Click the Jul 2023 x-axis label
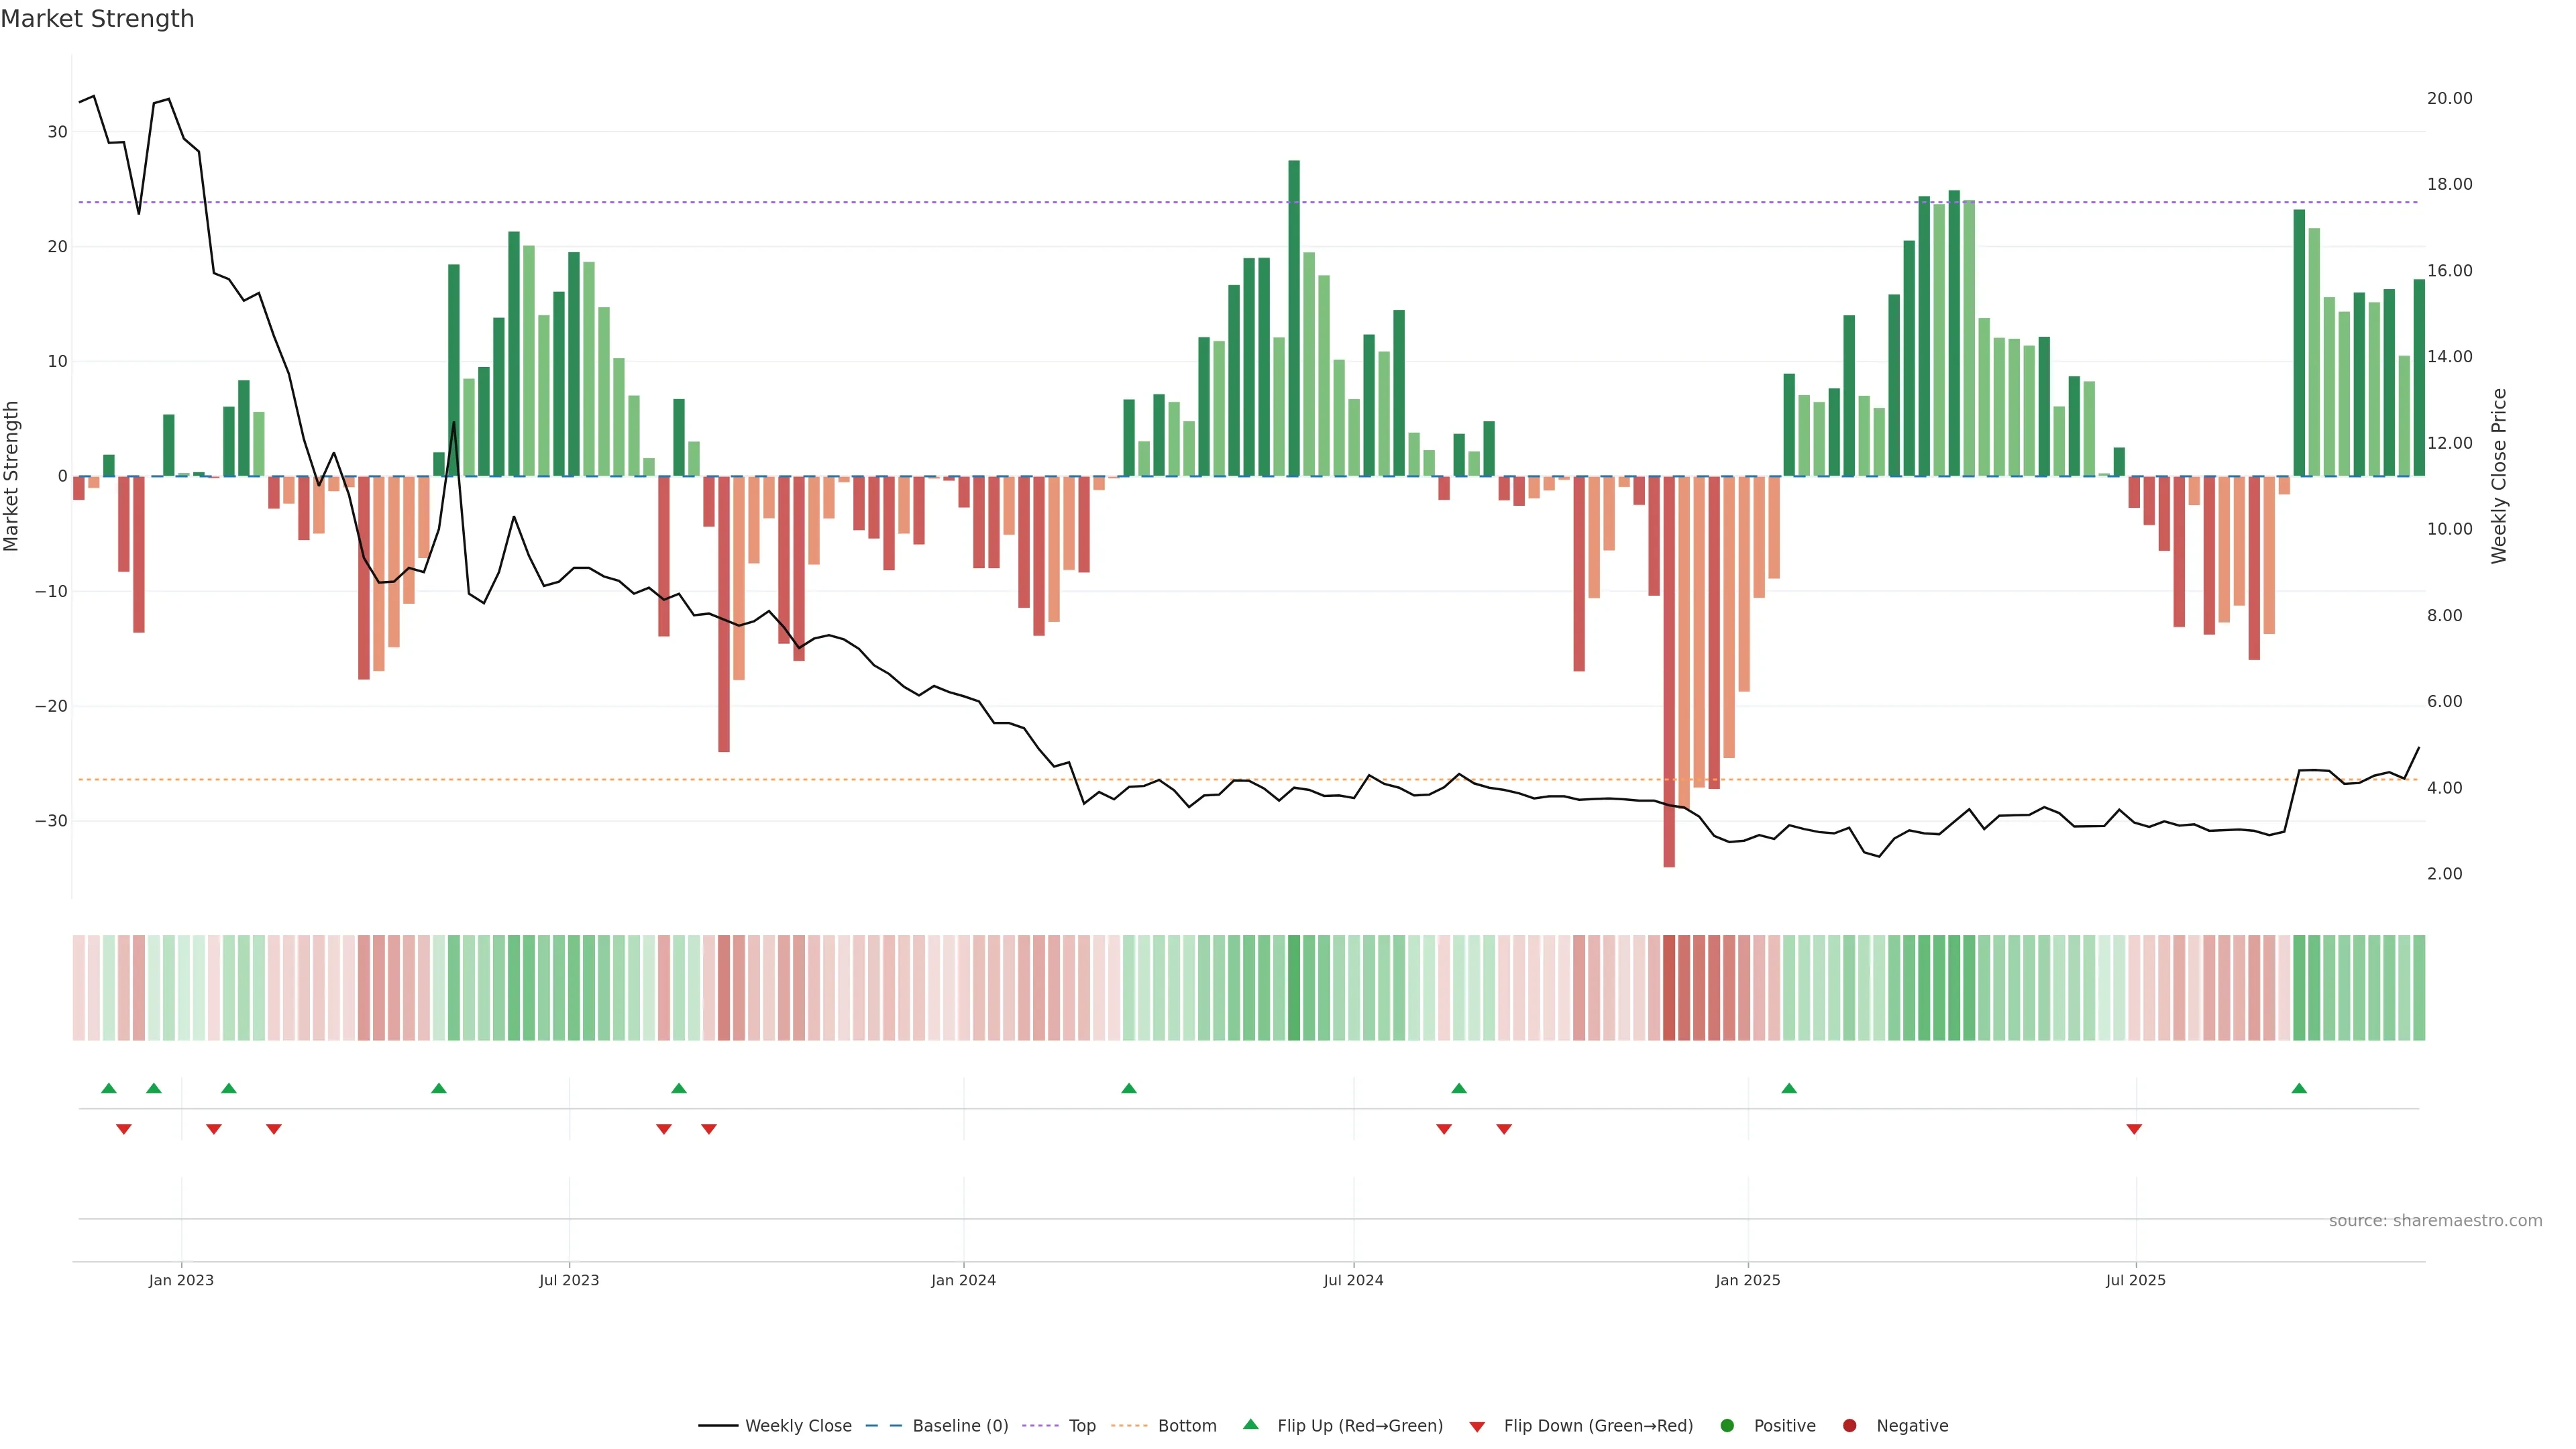 (569, 1280)
